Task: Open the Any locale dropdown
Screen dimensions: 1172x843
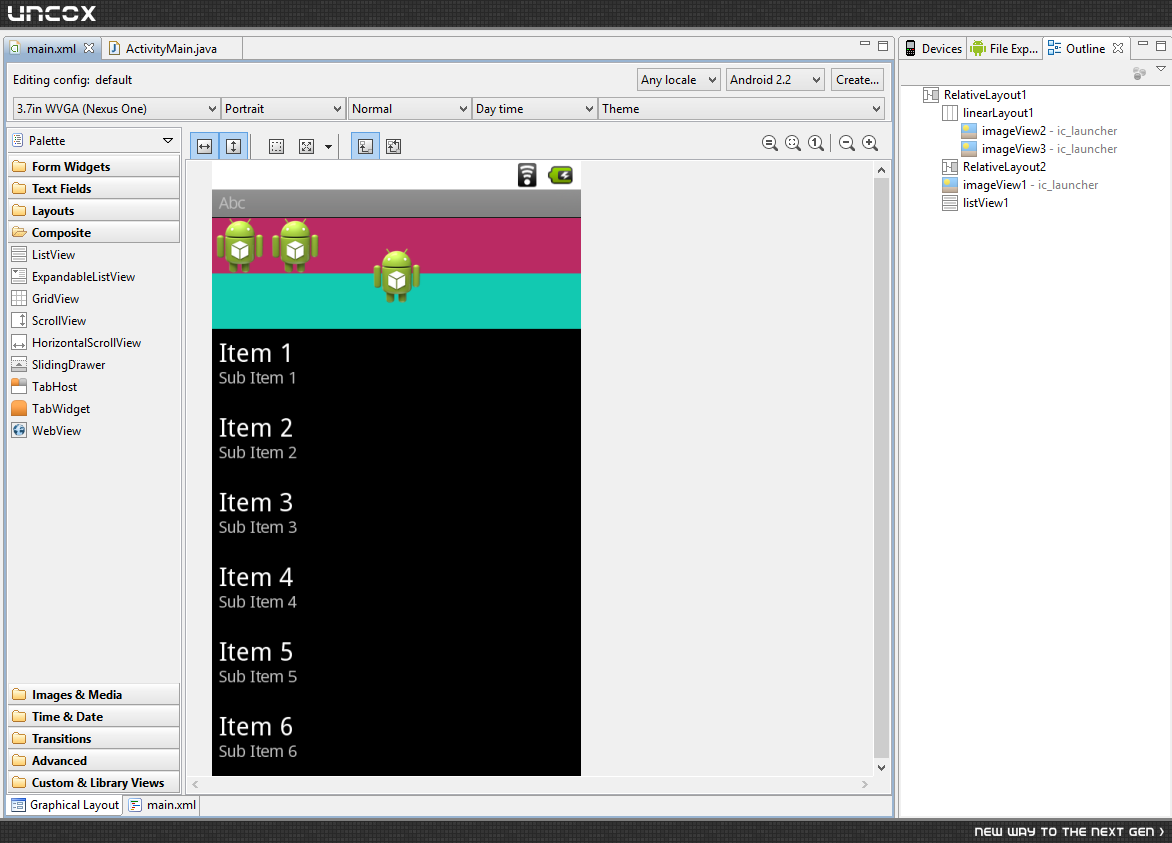Action: tap(679, 79)
